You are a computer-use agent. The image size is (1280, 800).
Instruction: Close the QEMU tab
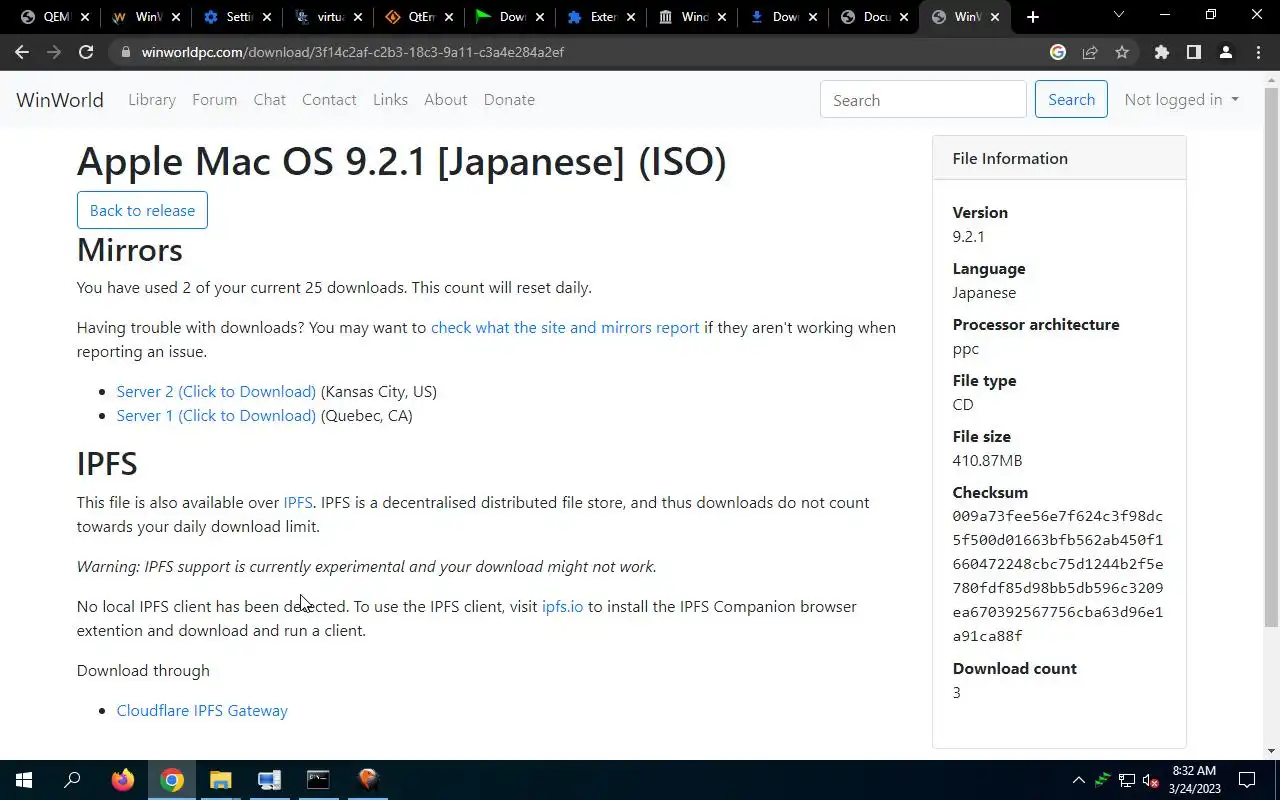[x=84, y=17]
